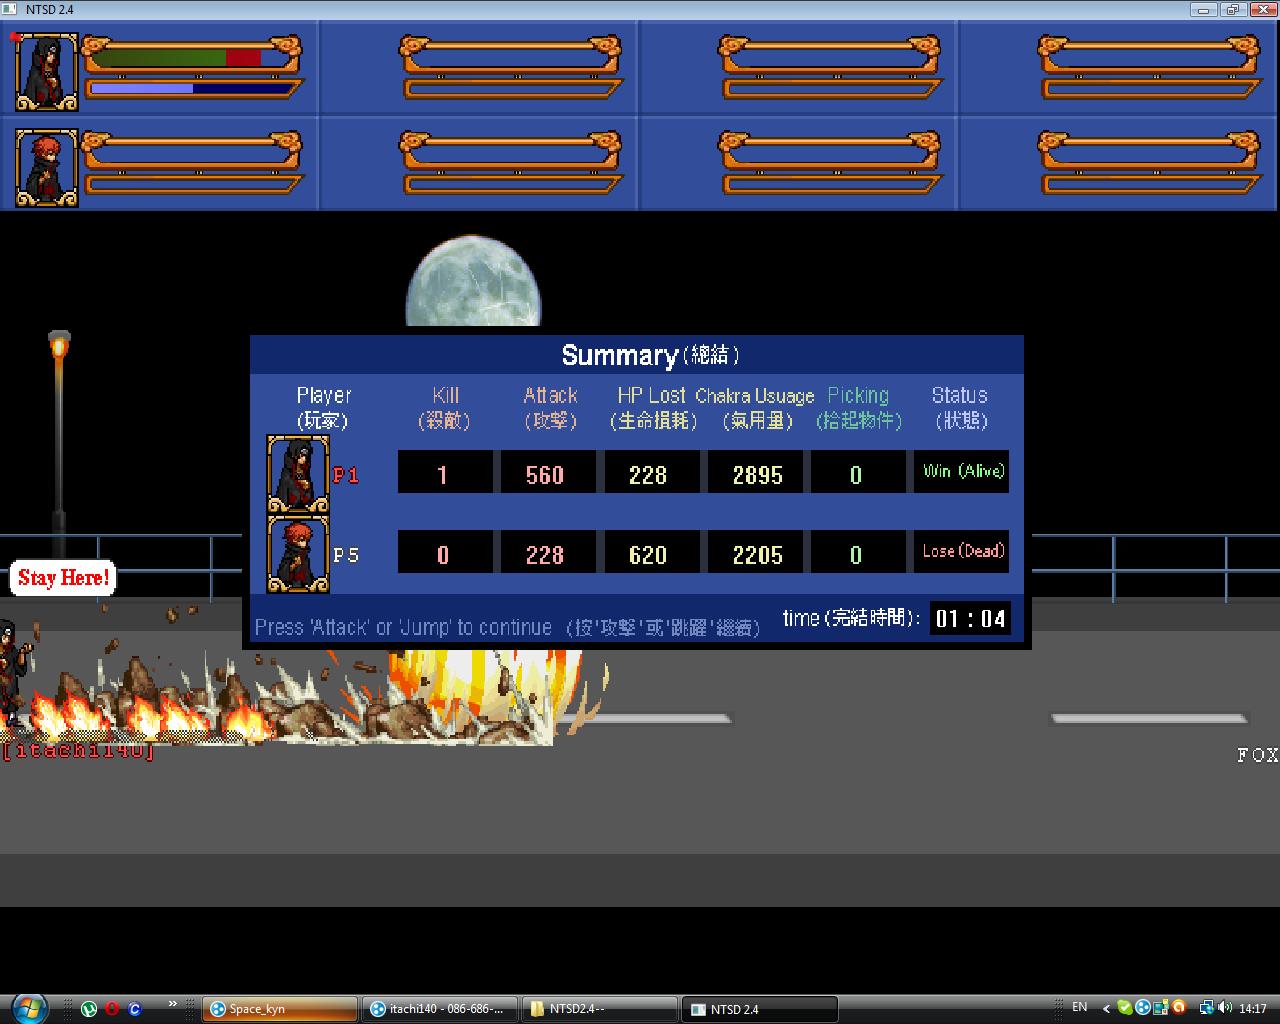Click the [itachi140] player name tag
The width and height of the screenshot is (1280, 1024).
79,751
